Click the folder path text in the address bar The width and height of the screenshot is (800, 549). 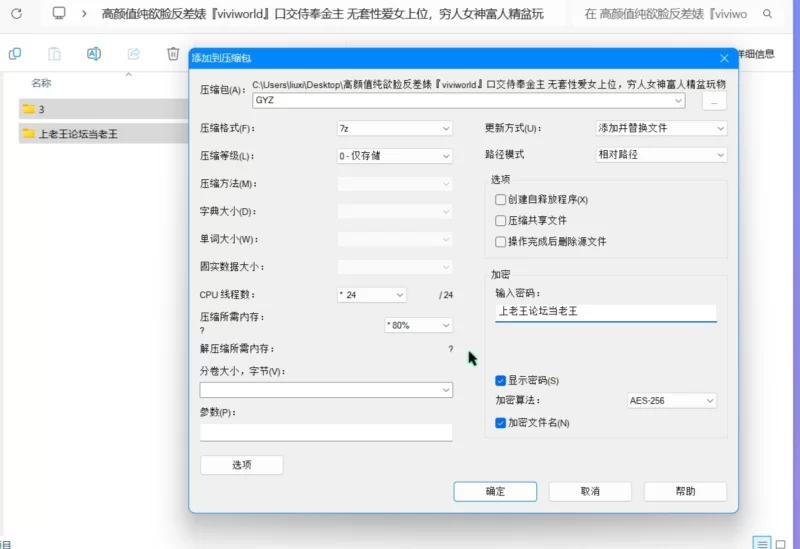coord(322,14)
